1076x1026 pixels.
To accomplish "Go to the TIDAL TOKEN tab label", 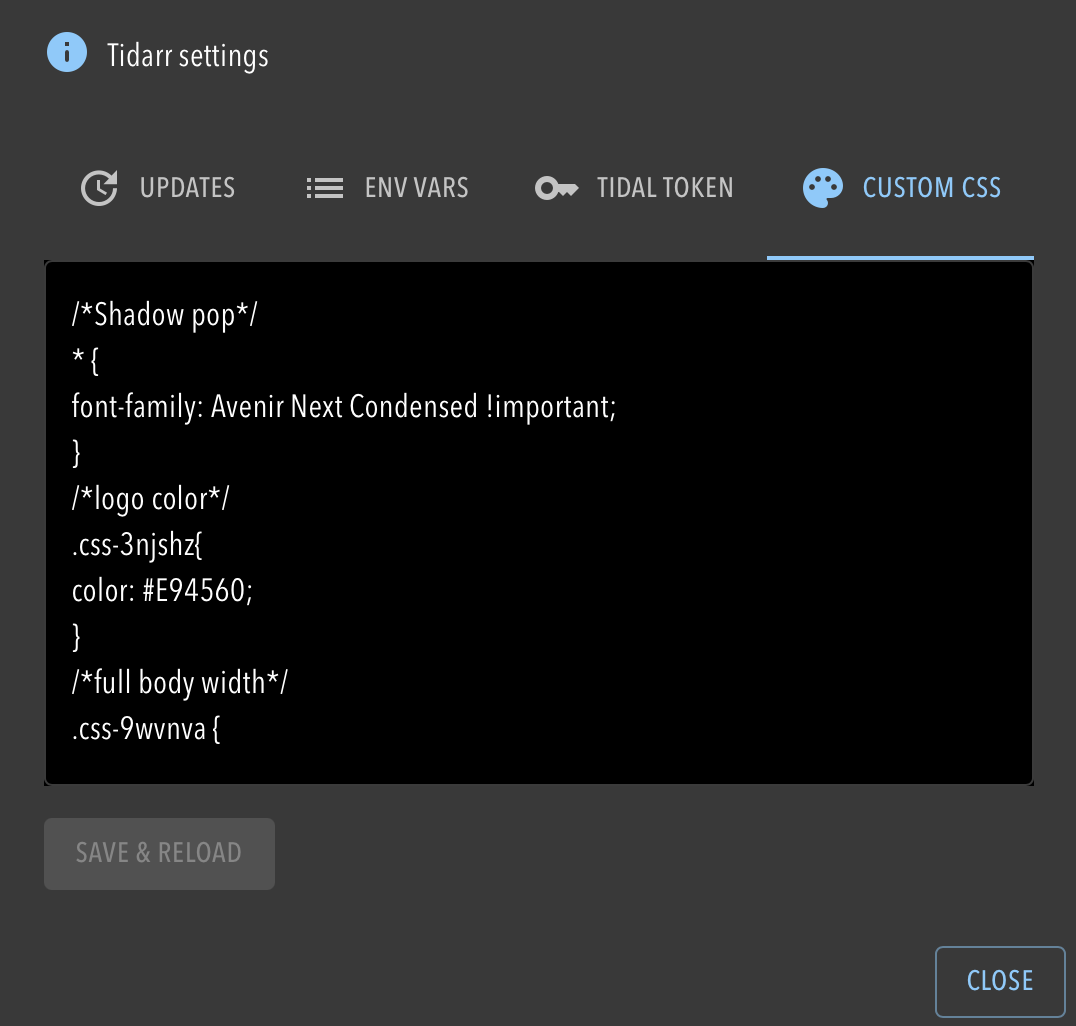I will coord(665,188).
